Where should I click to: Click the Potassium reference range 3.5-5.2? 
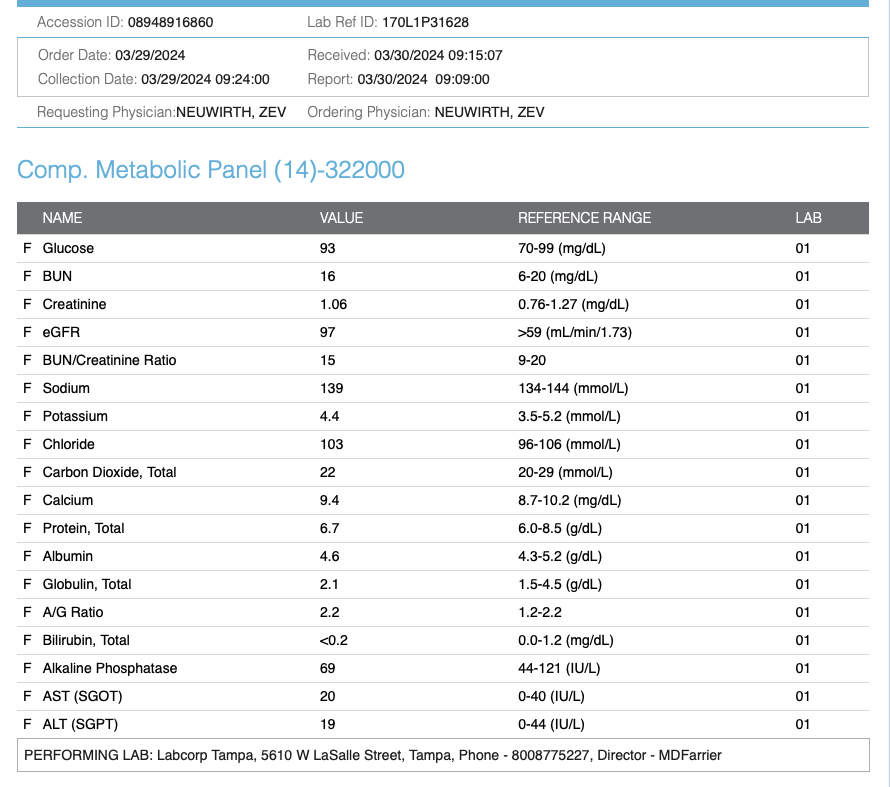[563, 416]
